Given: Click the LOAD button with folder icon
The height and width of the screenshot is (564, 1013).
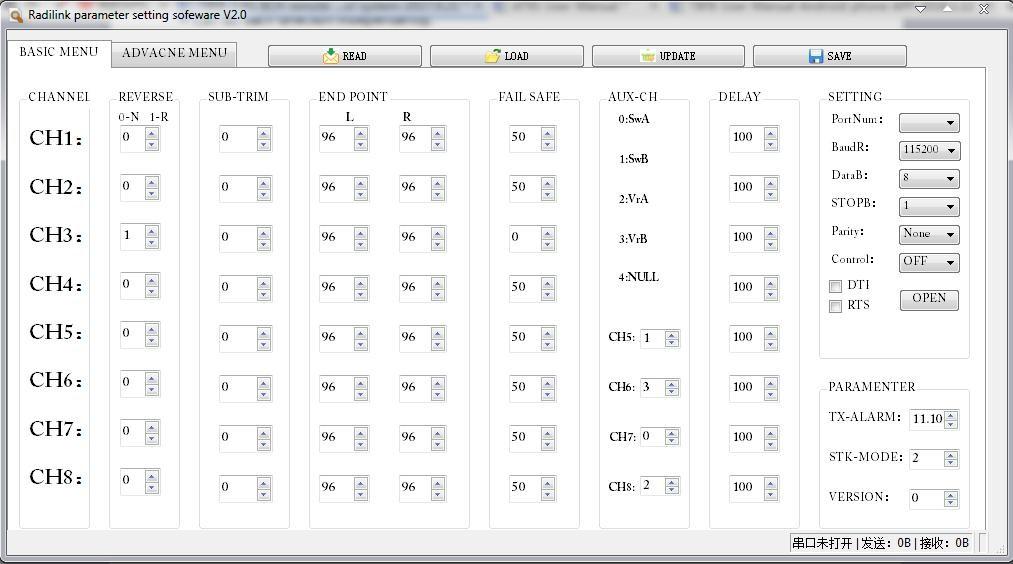Looking at the screenshot, I should pyautogui.click(x=506, y=56).
